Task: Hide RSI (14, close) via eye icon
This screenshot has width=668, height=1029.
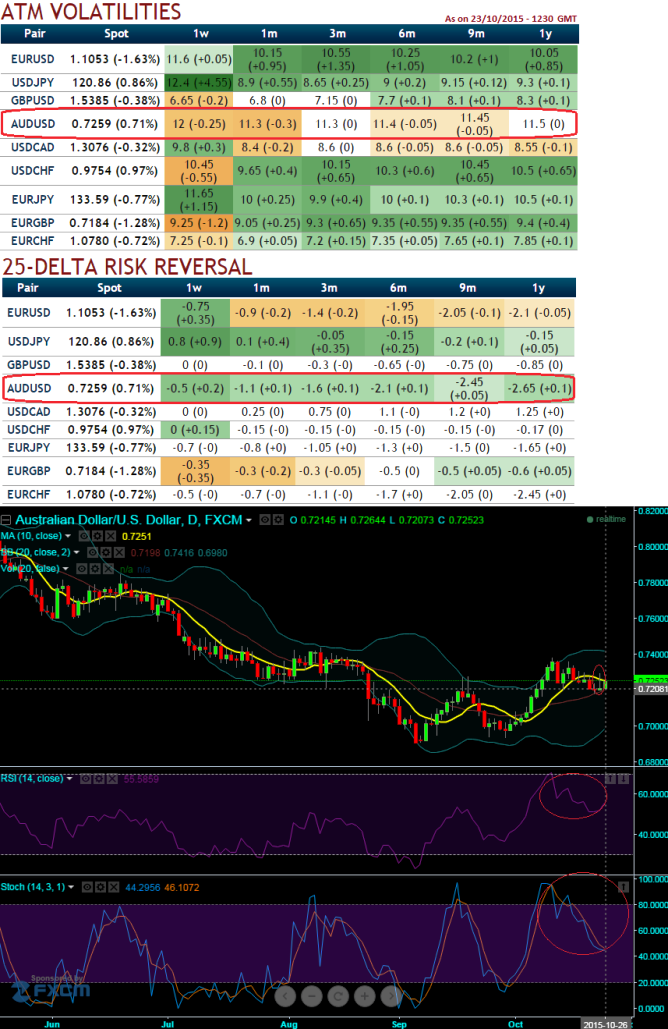Action: 85,779
